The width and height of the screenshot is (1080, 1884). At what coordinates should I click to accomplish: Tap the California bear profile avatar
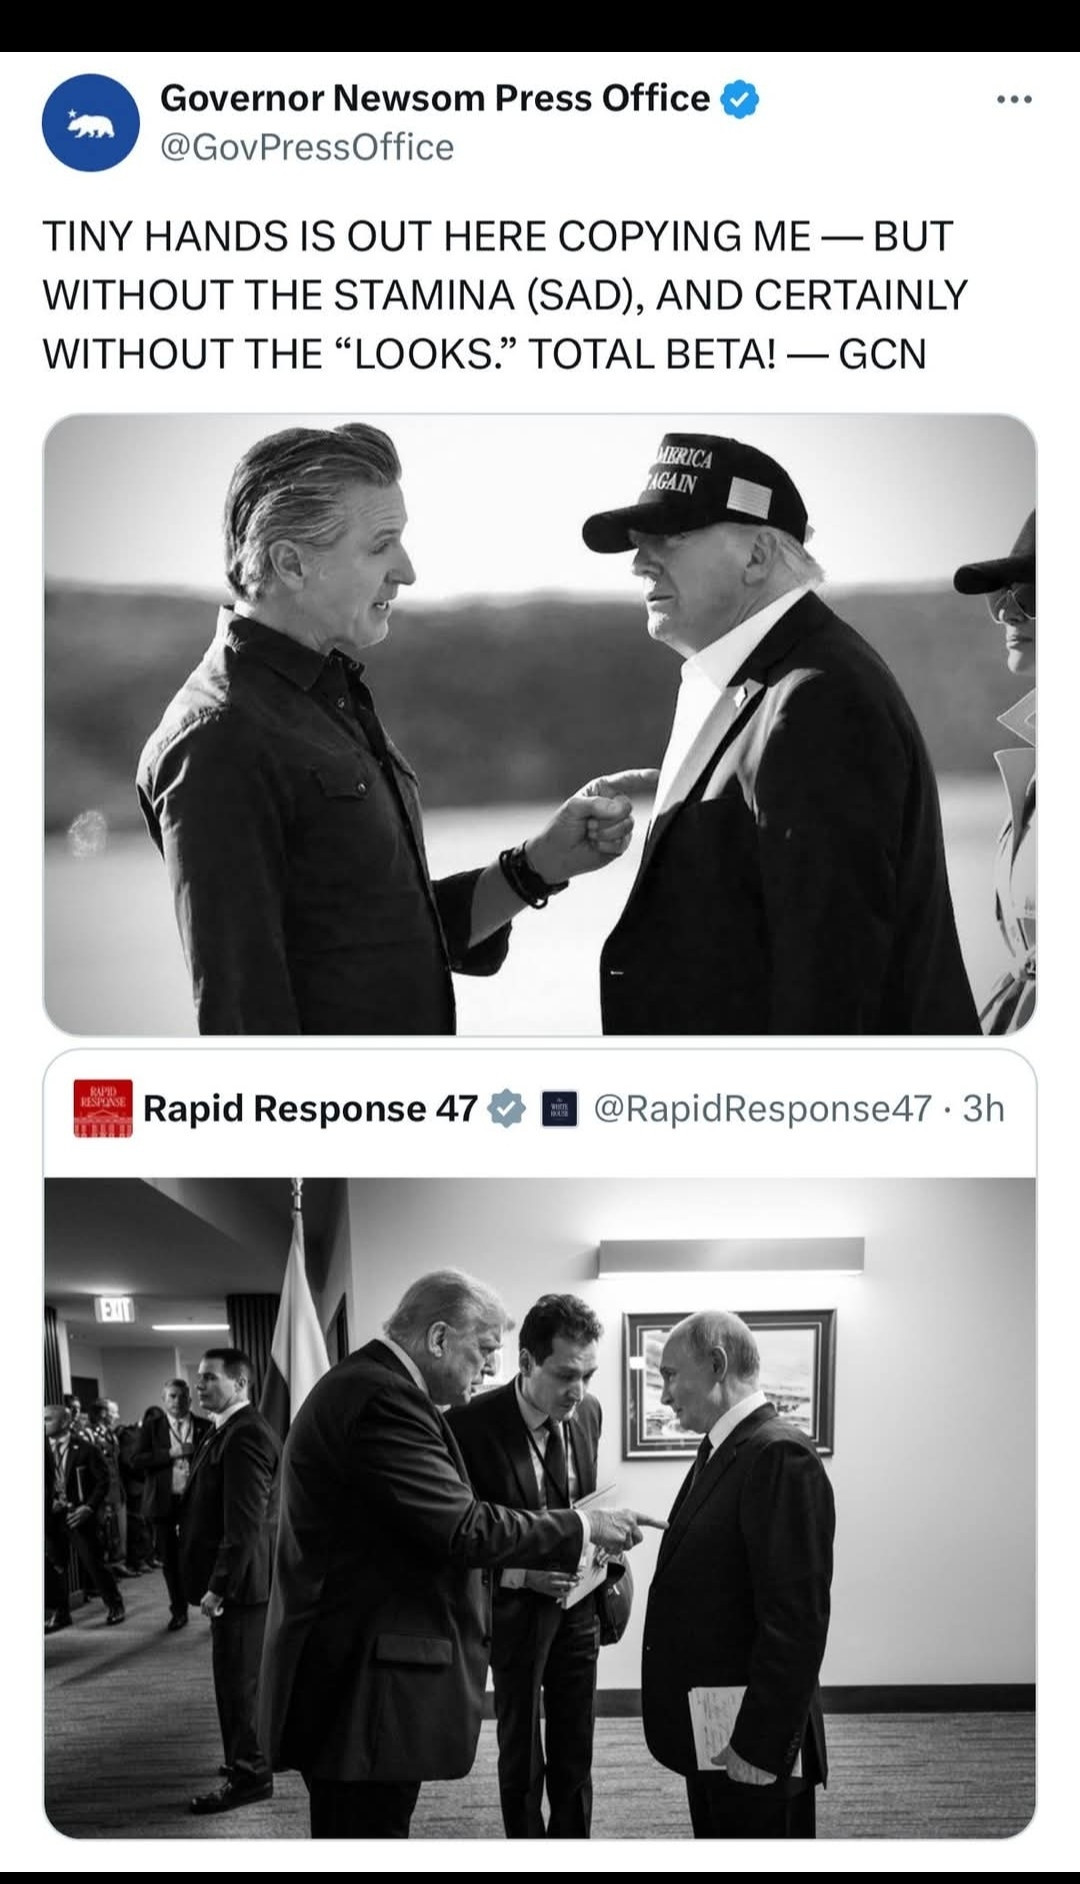tap(90, 123)
